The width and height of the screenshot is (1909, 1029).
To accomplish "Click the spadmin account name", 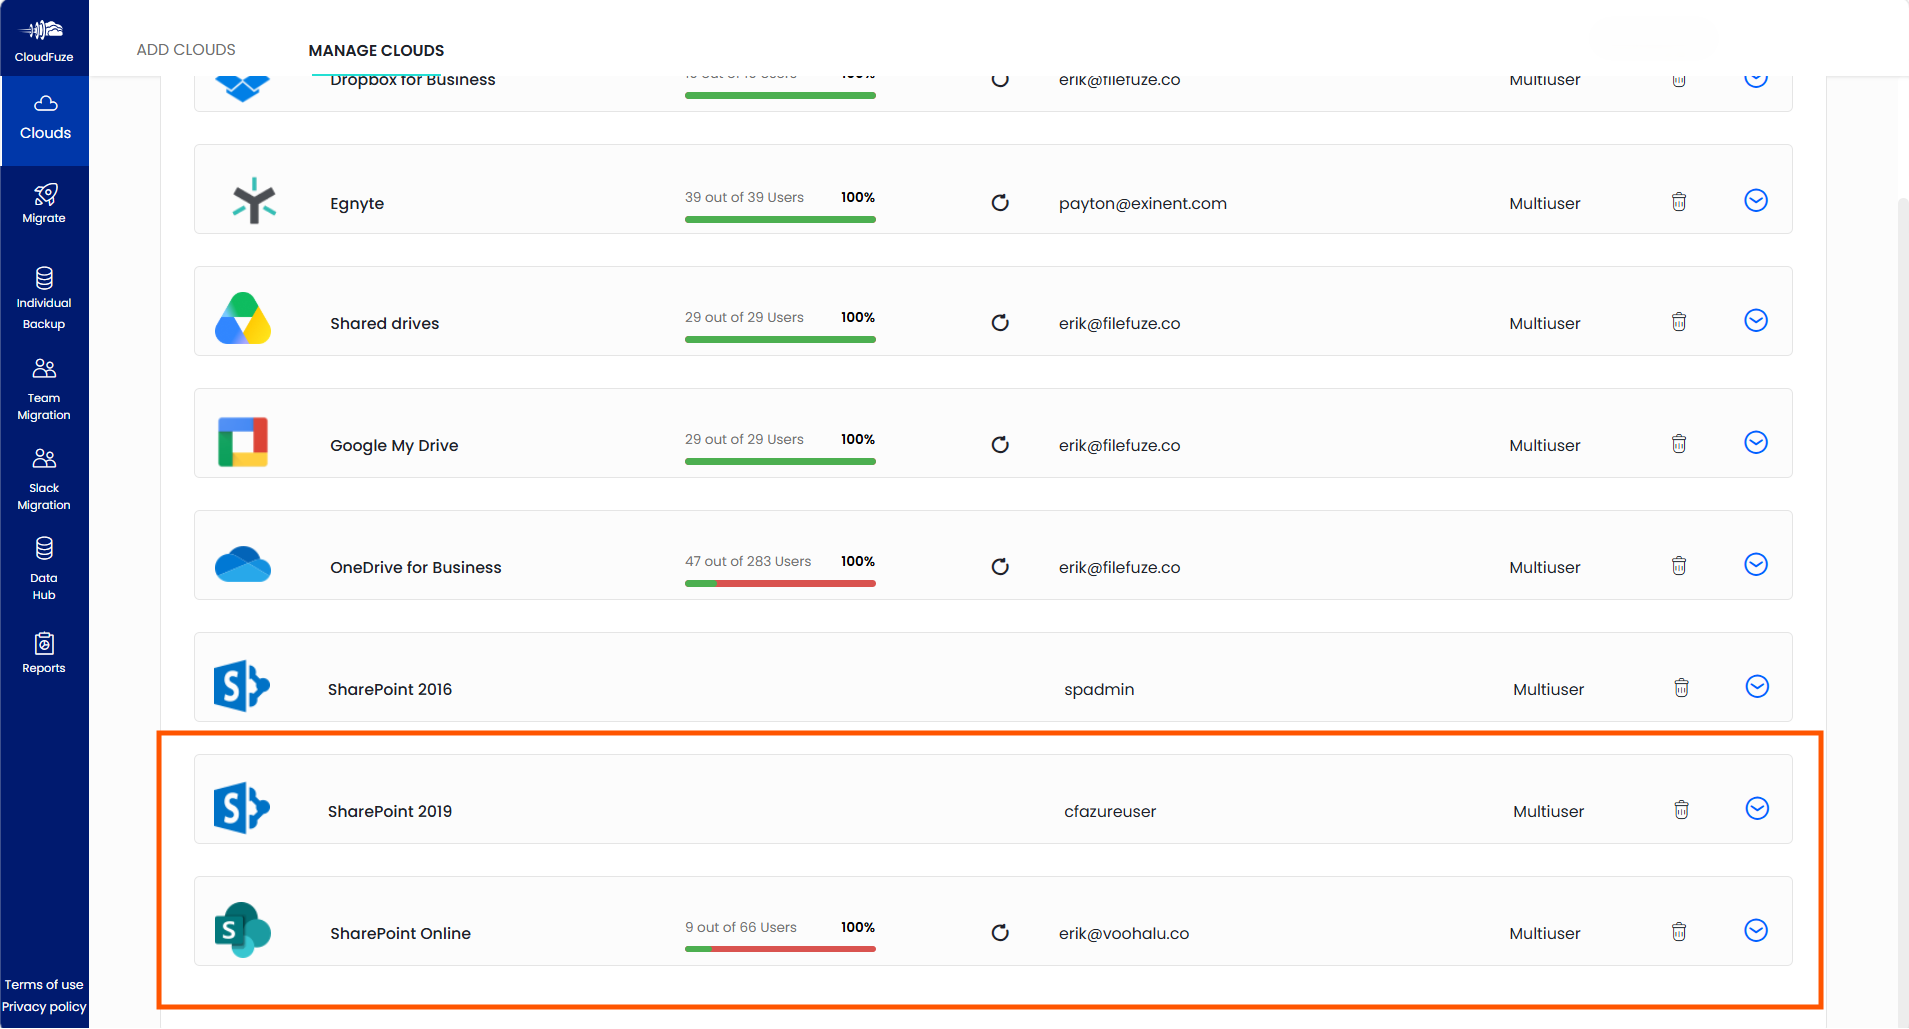I will [1099, 690].
